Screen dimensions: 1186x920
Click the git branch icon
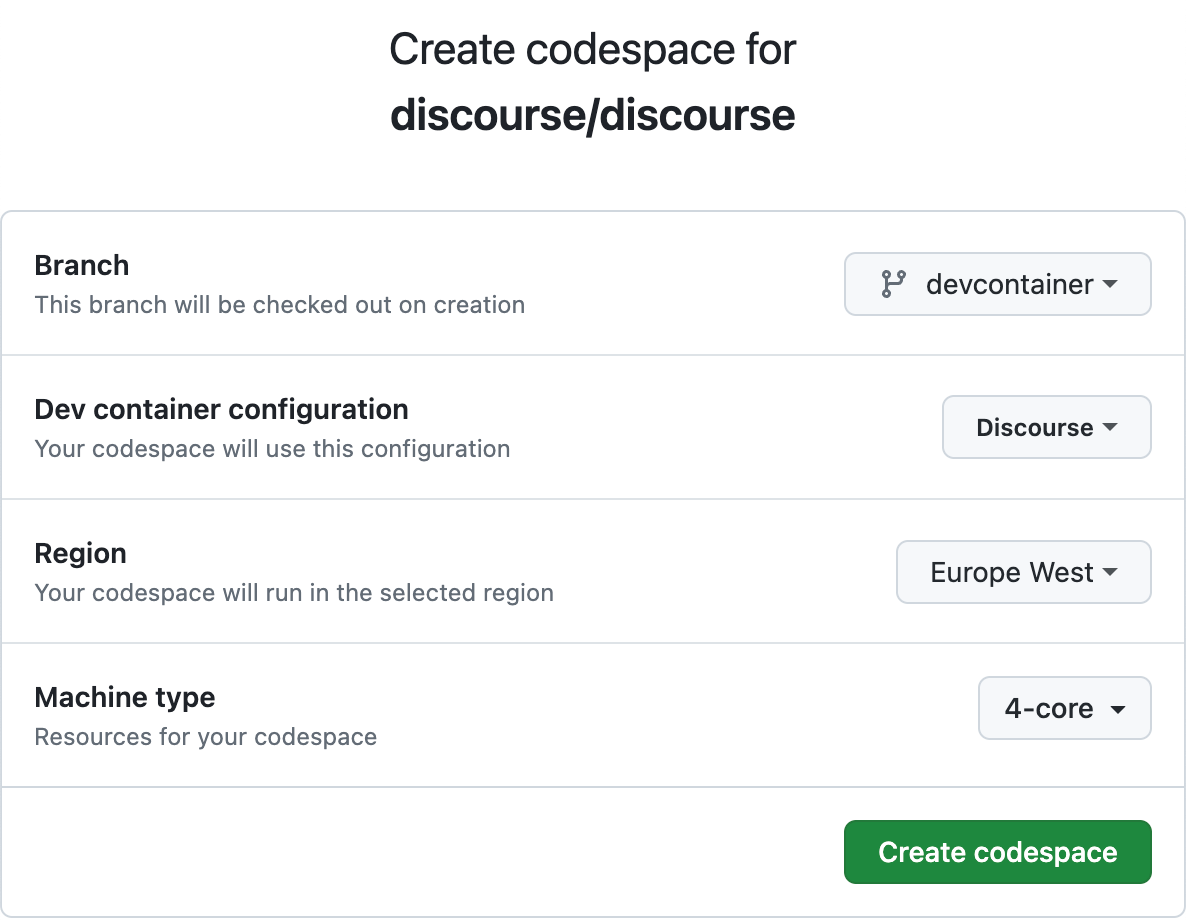click(x=893, y=284)
